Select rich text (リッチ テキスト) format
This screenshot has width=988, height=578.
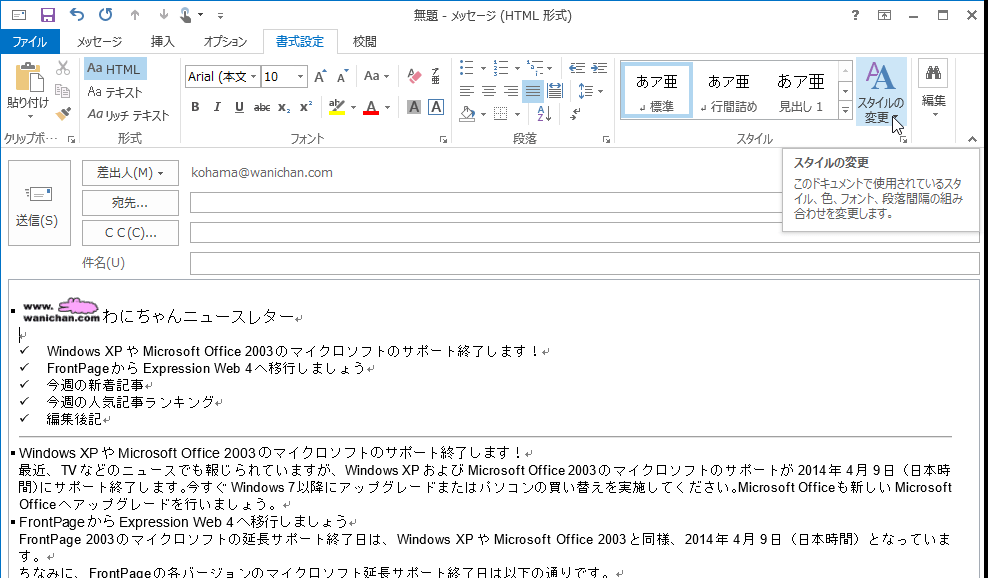pyautogui.click(x=128, y=115)
